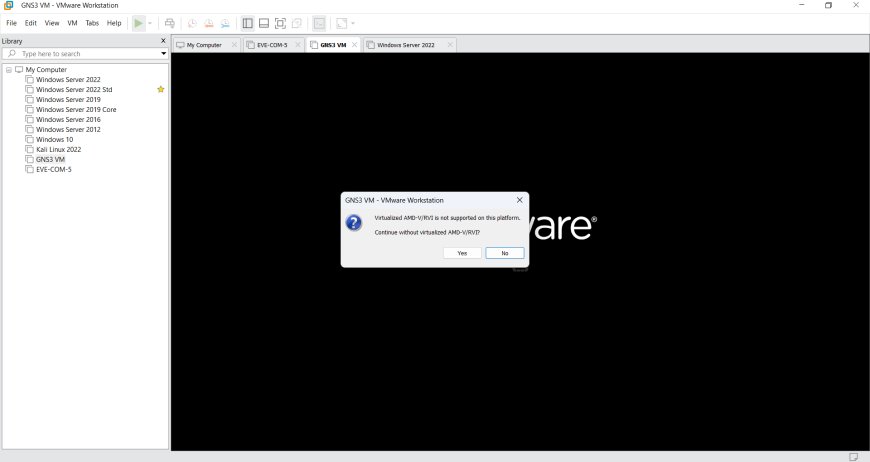Click the Unity mode toolbar icon
This screenshot has height=462, width=870.
pyautogui.click(x=297, y=23)
